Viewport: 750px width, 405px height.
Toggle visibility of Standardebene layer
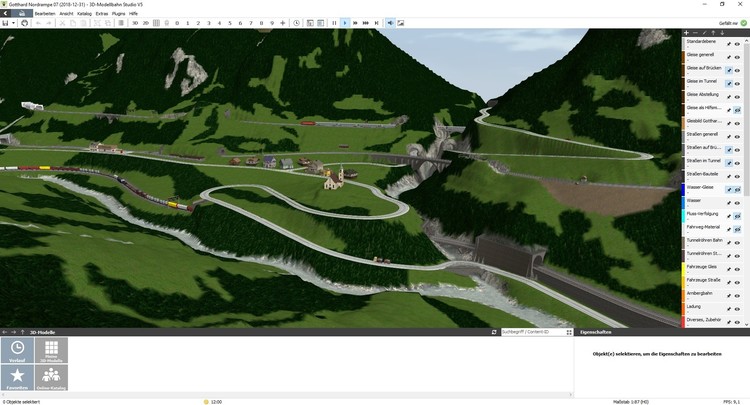tap(737, 44)
